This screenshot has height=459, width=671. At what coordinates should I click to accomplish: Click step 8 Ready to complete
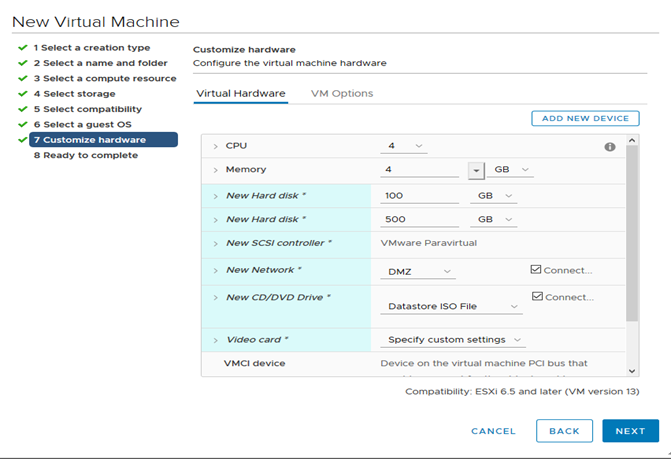[x=86, y=155]
